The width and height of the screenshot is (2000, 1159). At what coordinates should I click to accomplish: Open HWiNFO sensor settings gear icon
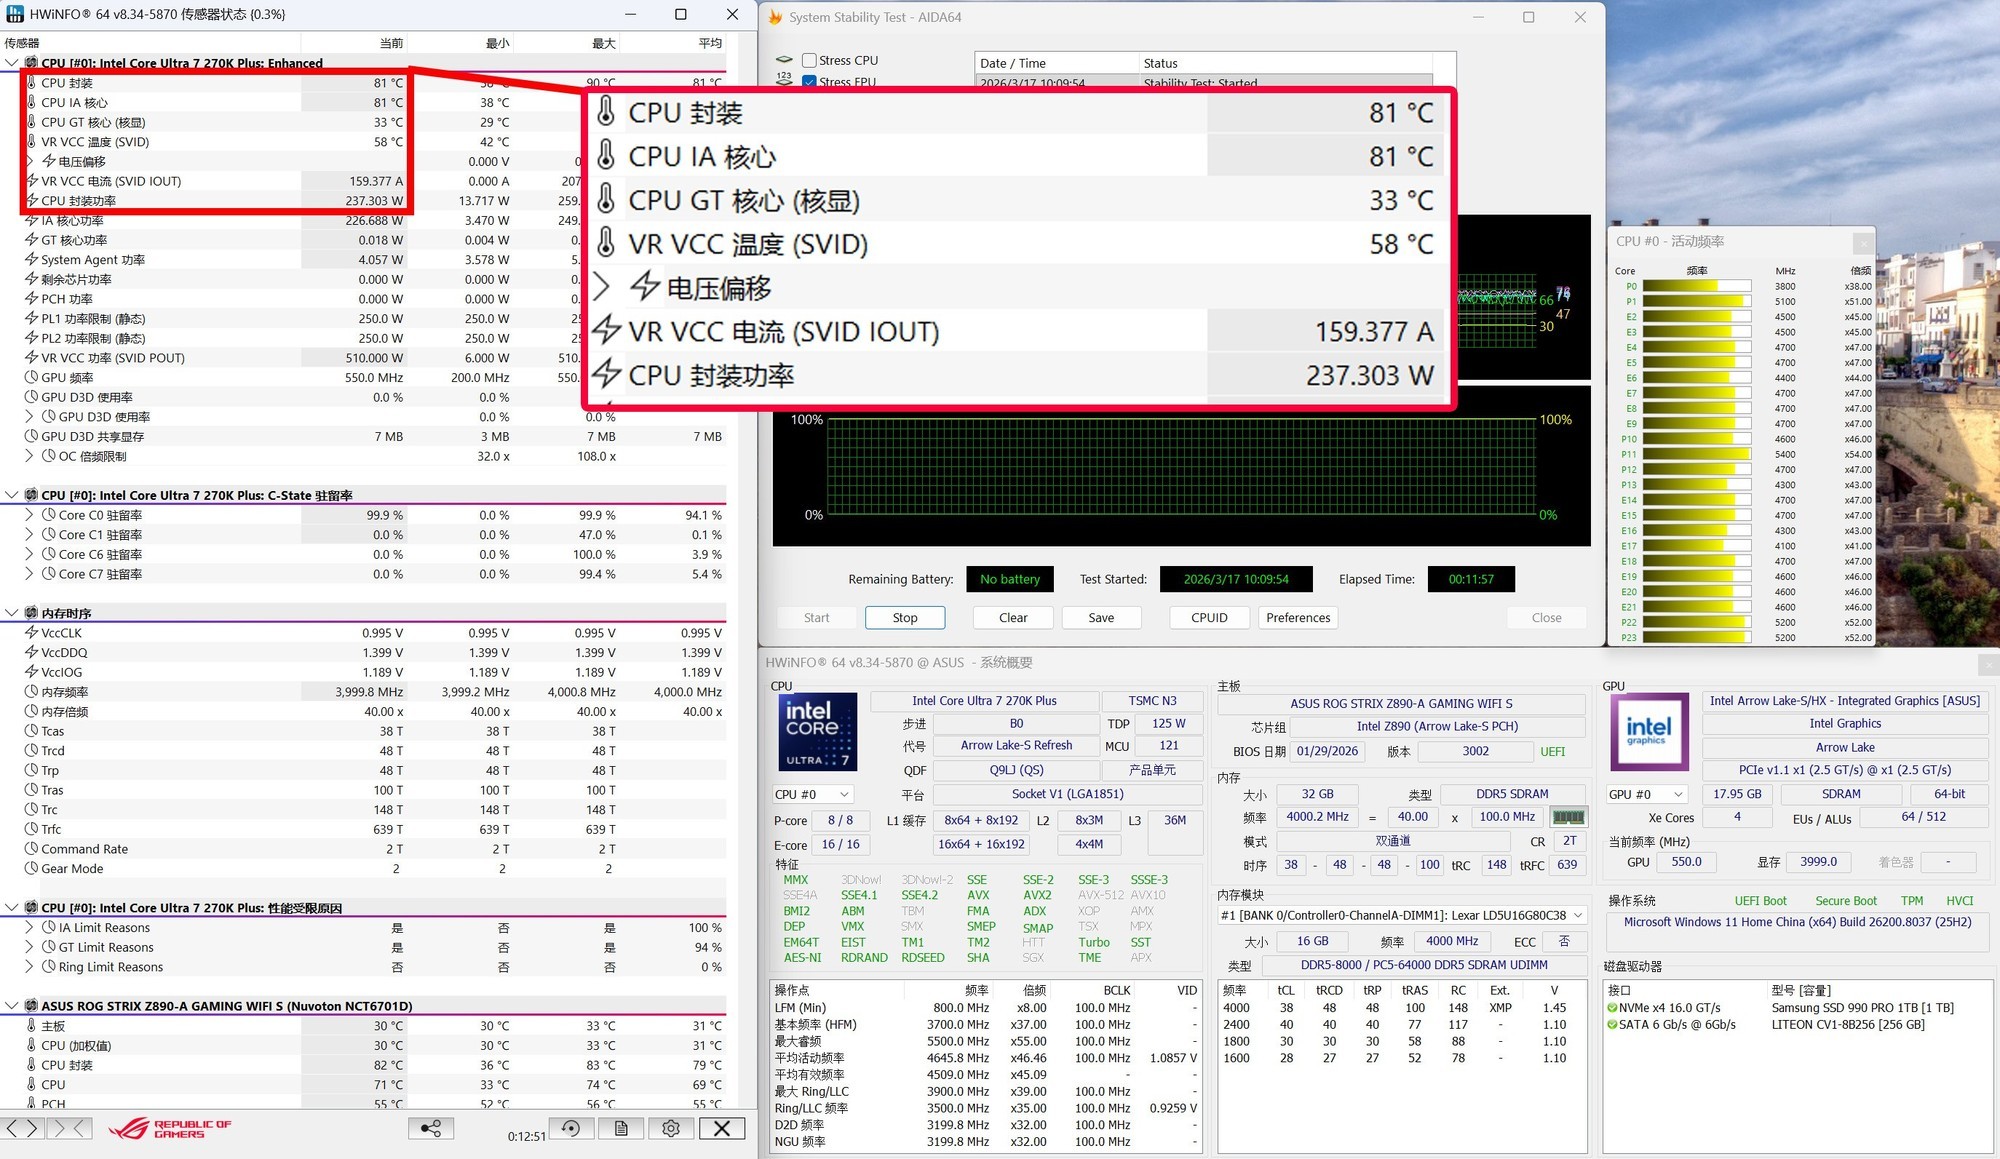(671, 1128)
